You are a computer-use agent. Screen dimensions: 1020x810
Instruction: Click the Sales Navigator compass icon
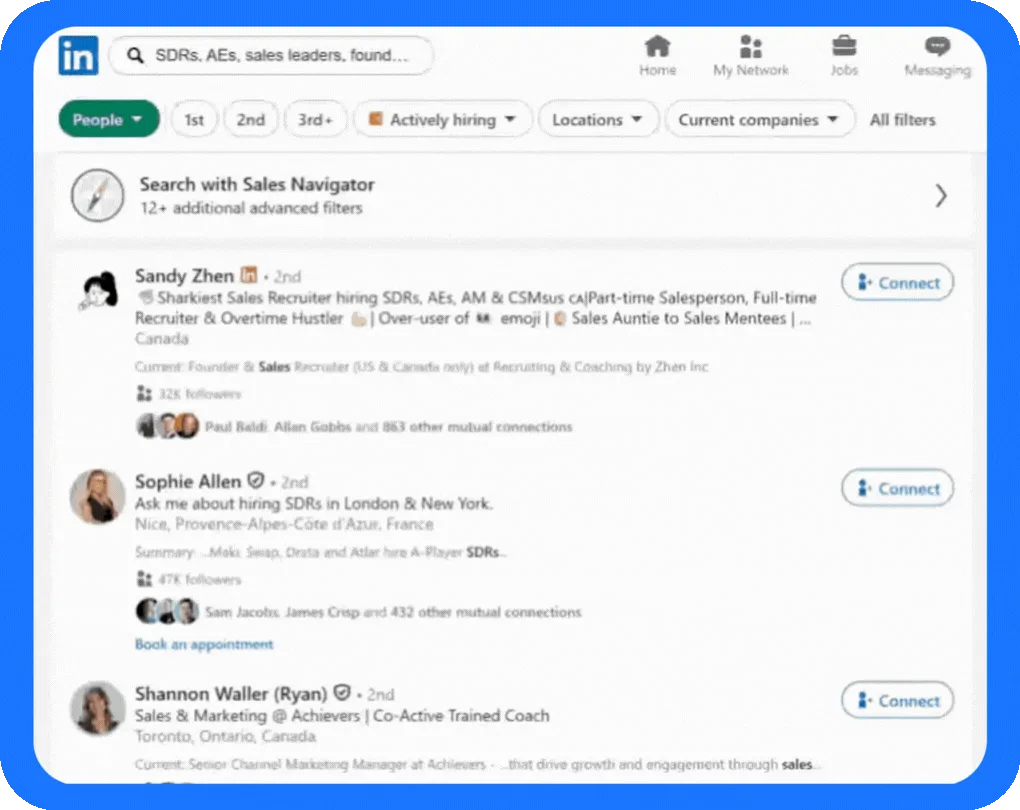[x=97, y=196]
